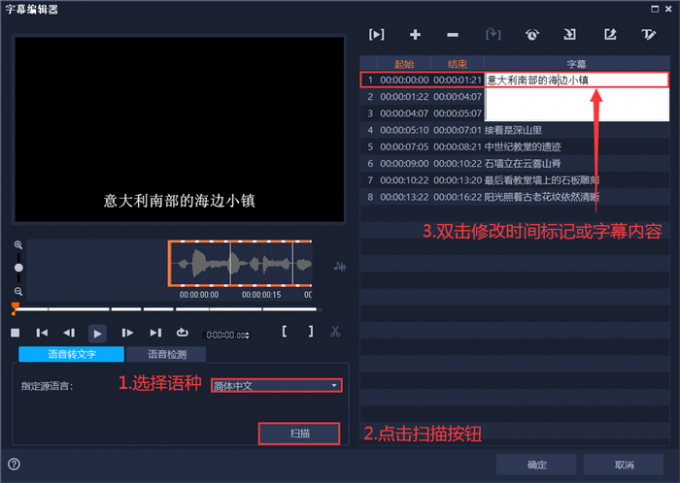The width and height of the screenshot is (680, 483).
Task: Open the text options T icon
Action: pyautogui.click(x=649, y=34)
